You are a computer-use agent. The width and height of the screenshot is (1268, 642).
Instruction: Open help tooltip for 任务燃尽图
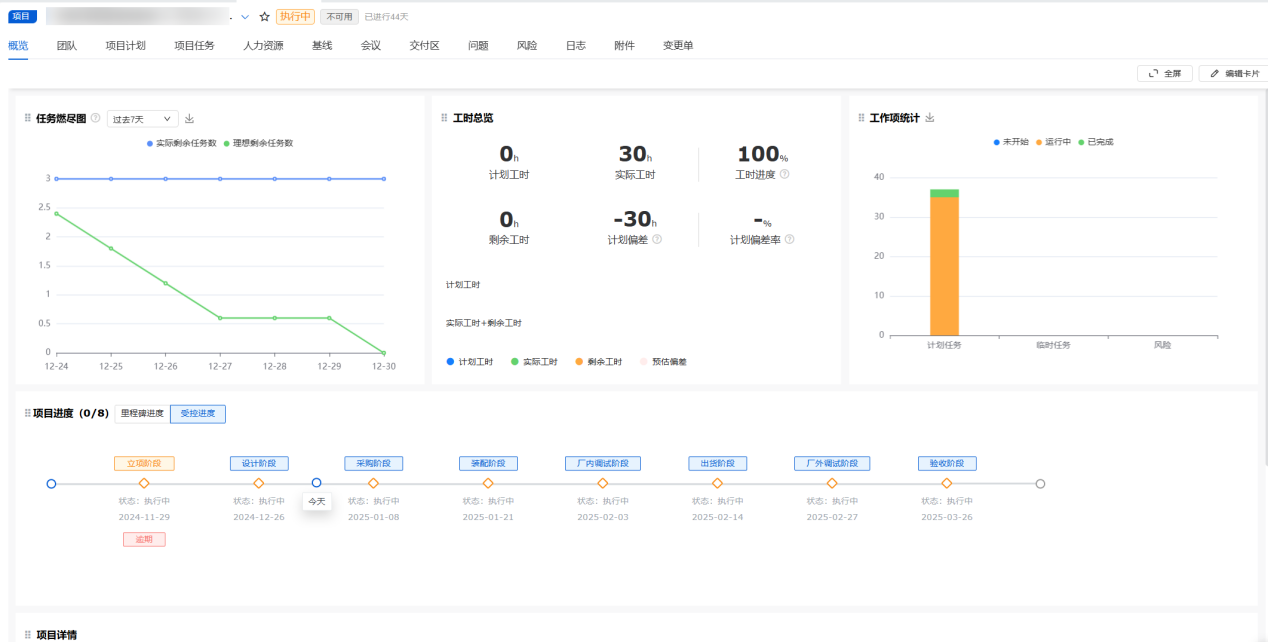tap(96, 118)
